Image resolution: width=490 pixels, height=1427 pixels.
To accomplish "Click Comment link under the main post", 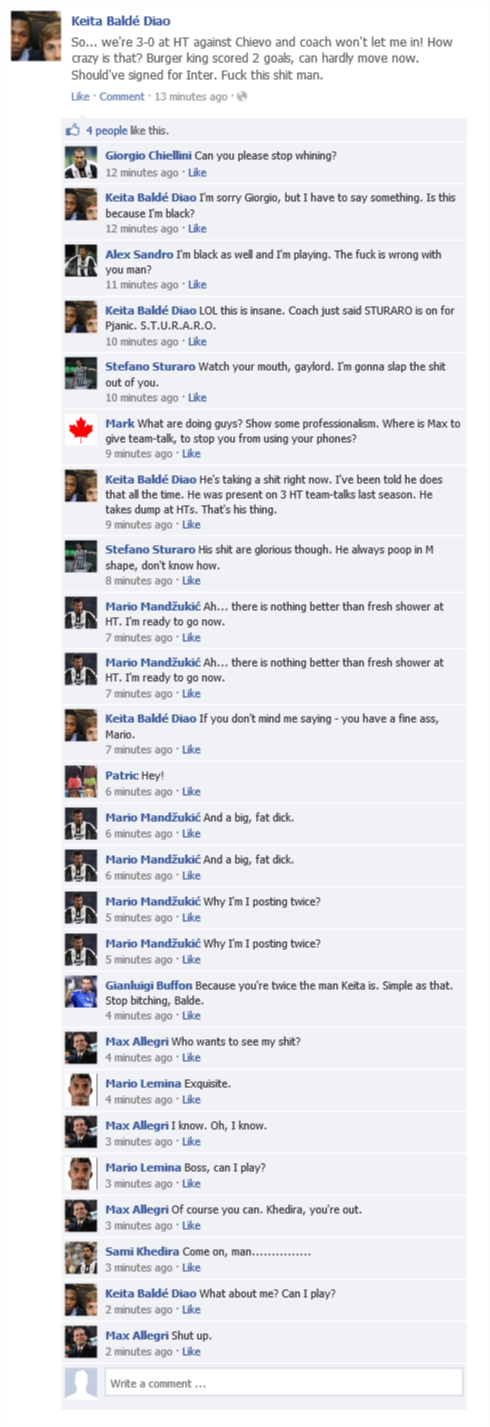I will coord(122,97).
